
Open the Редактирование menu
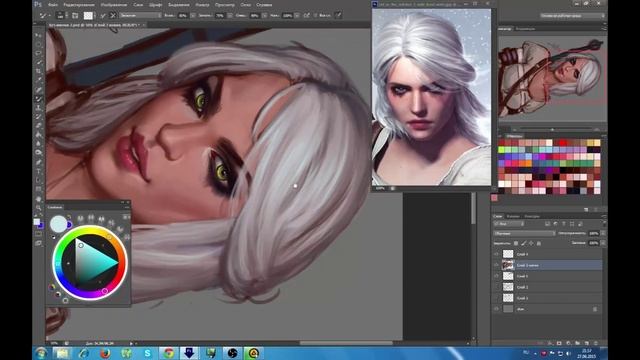[x=79, y=5]
